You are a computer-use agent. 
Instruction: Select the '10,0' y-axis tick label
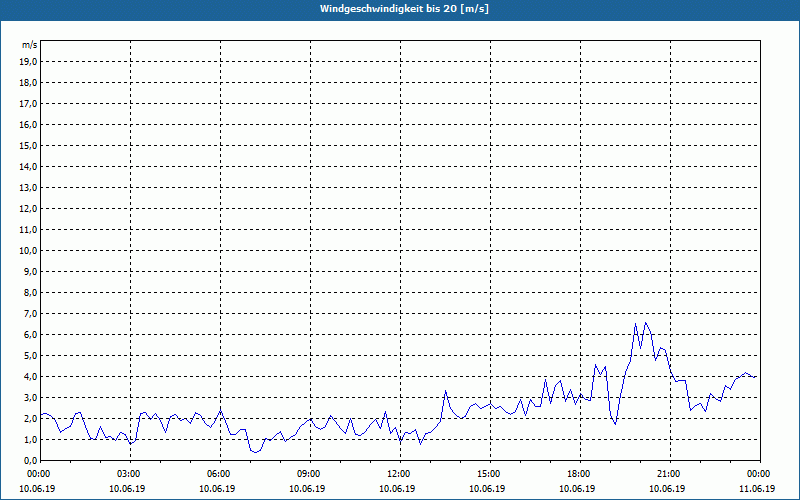point(28,251)
